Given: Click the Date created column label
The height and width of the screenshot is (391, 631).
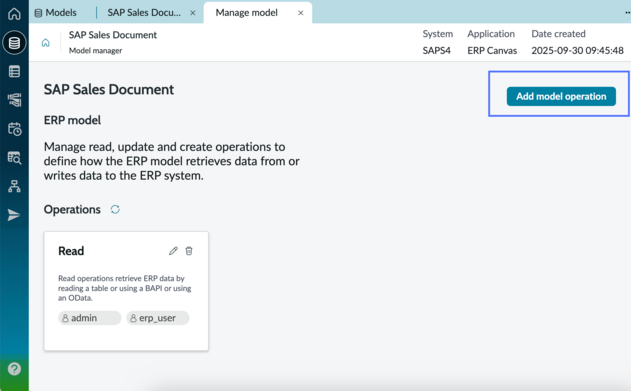Looking at the screenshot, I should tap(558, 34).
